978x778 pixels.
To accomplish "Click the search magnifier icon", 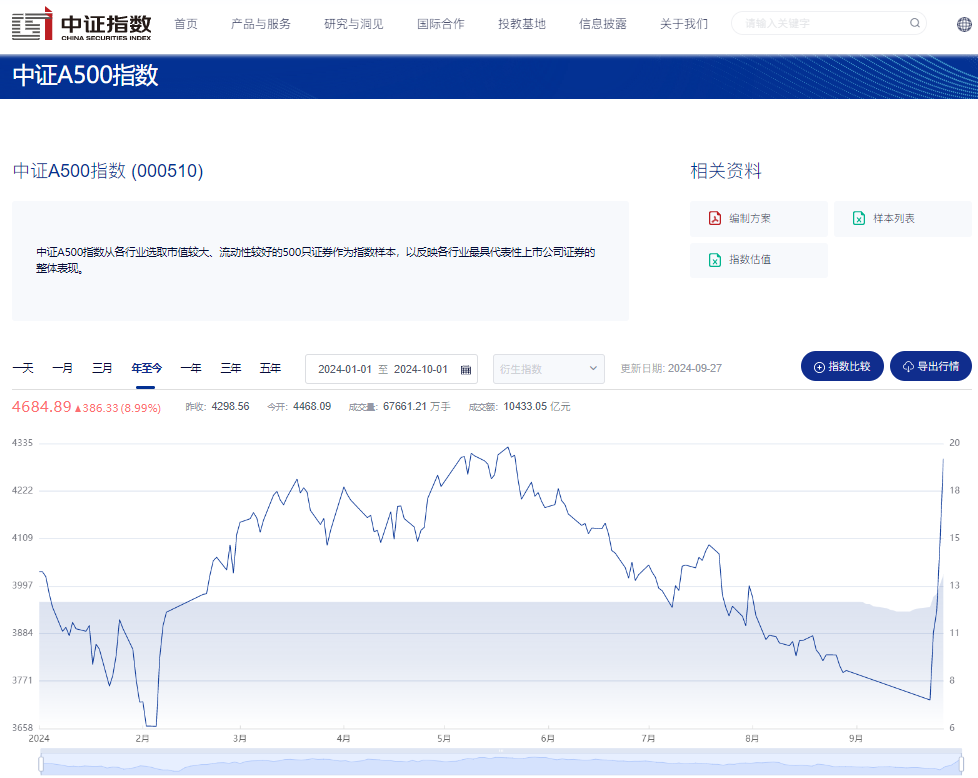I will pos(914,23).
